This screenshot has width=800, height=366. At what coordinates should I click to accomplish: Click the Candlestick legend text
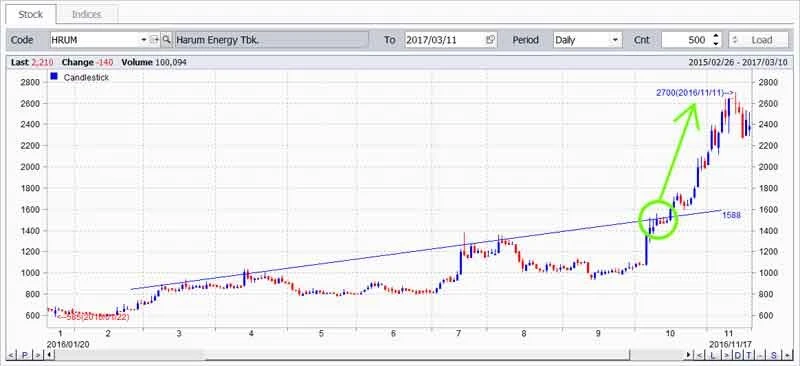86,78
